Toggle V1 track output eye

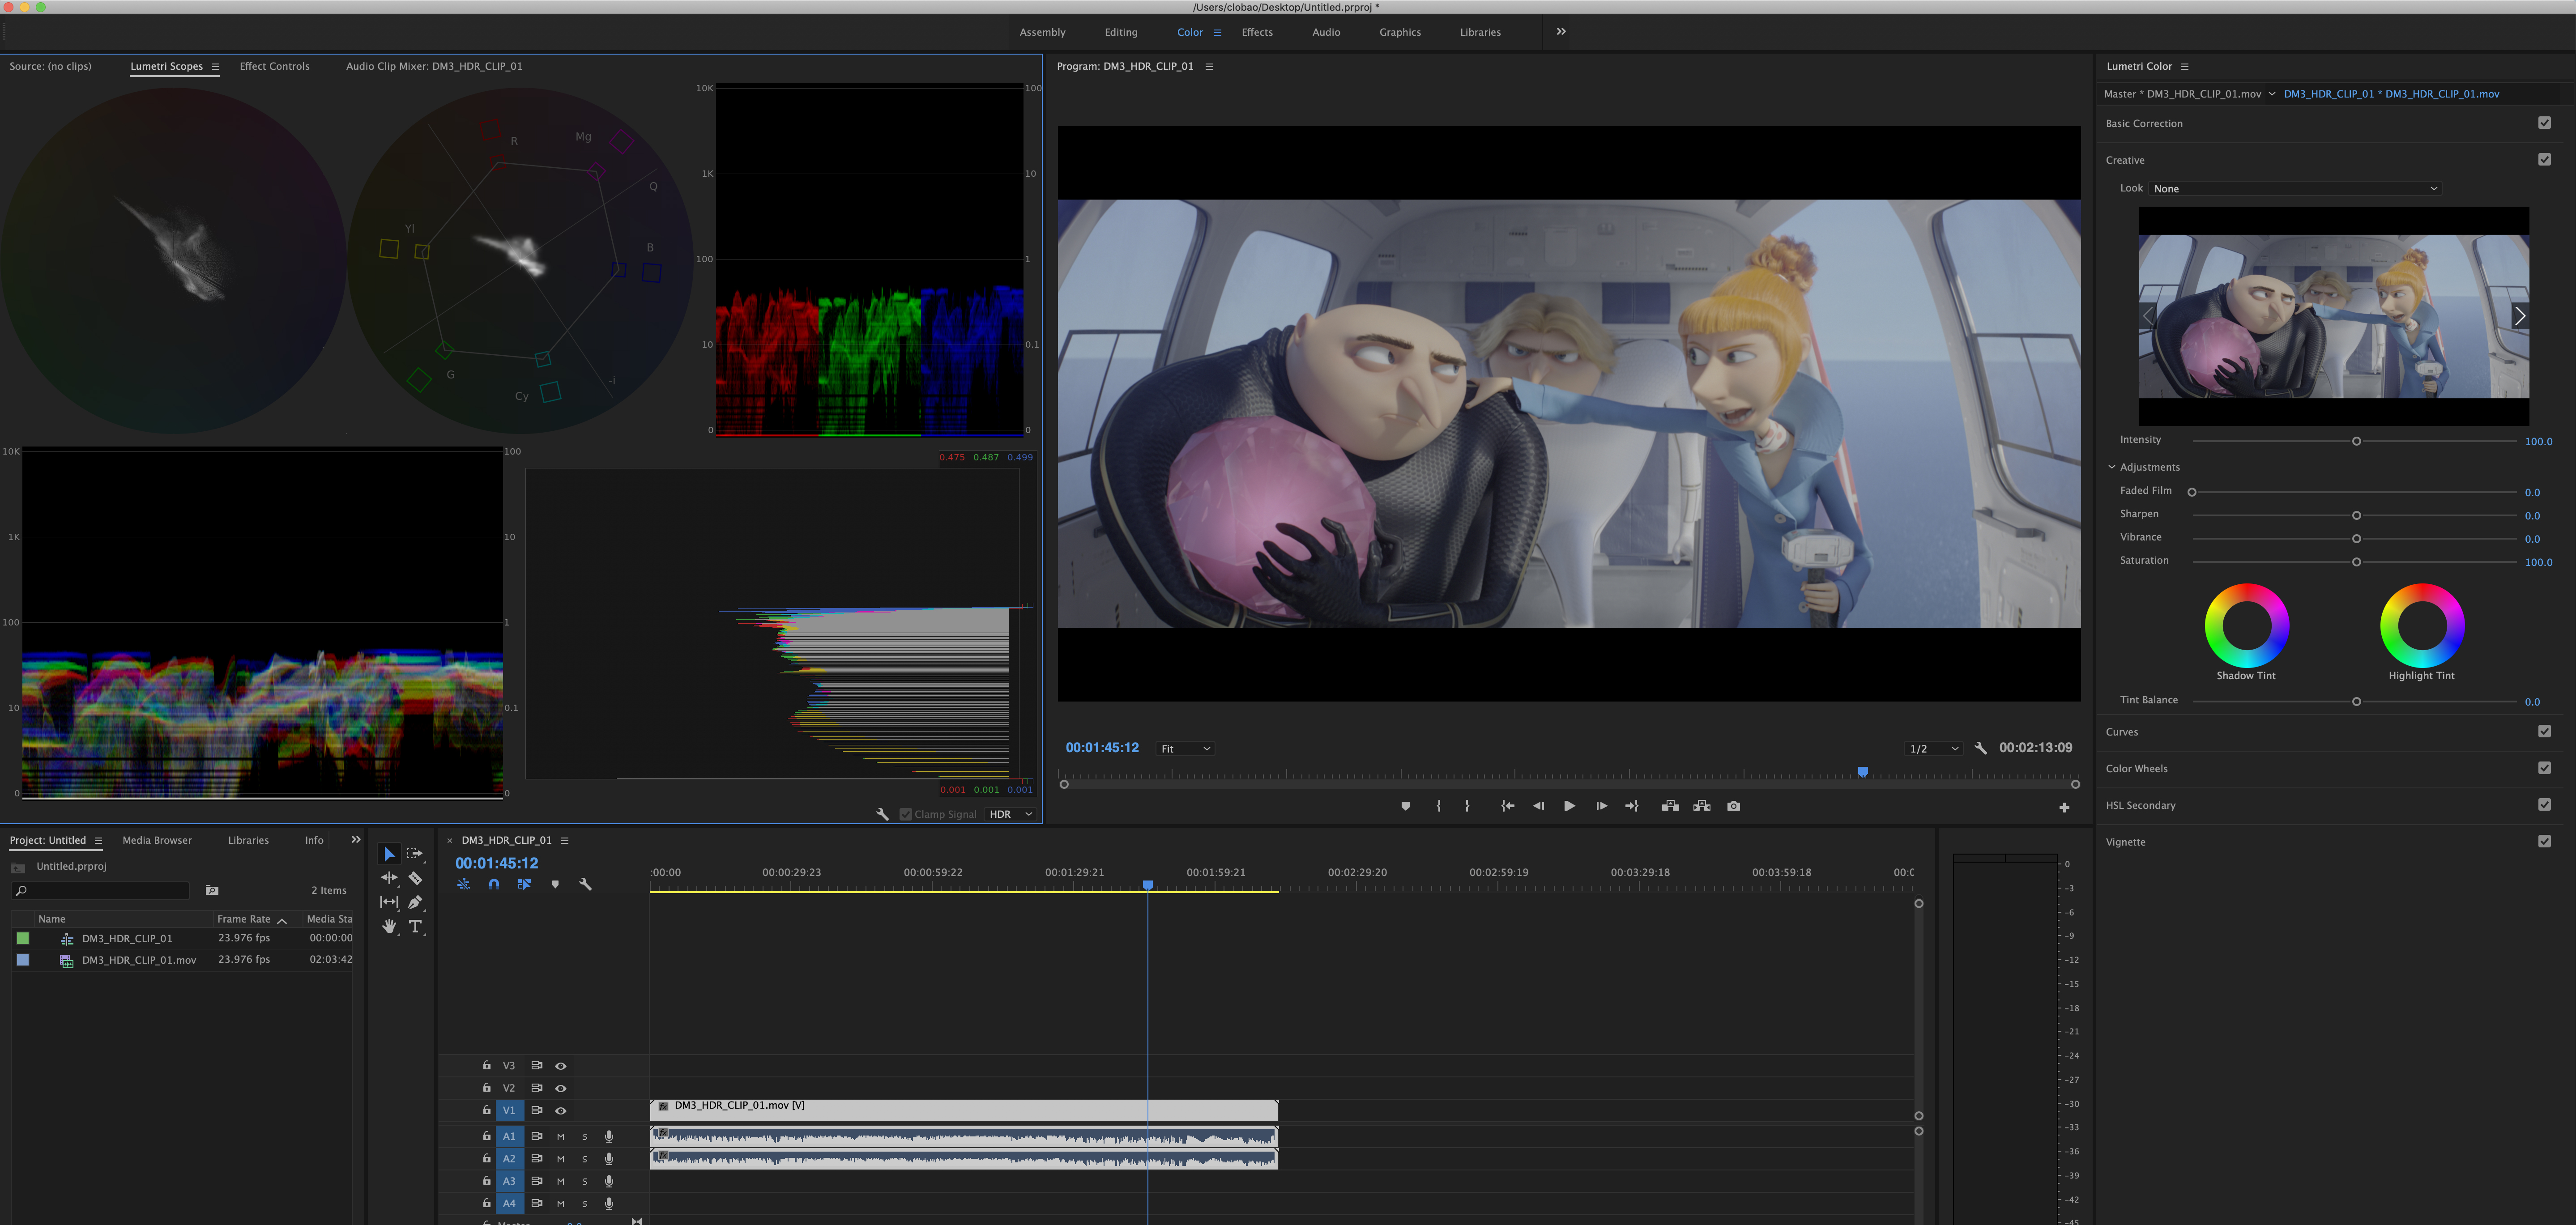coord(561,1110)
